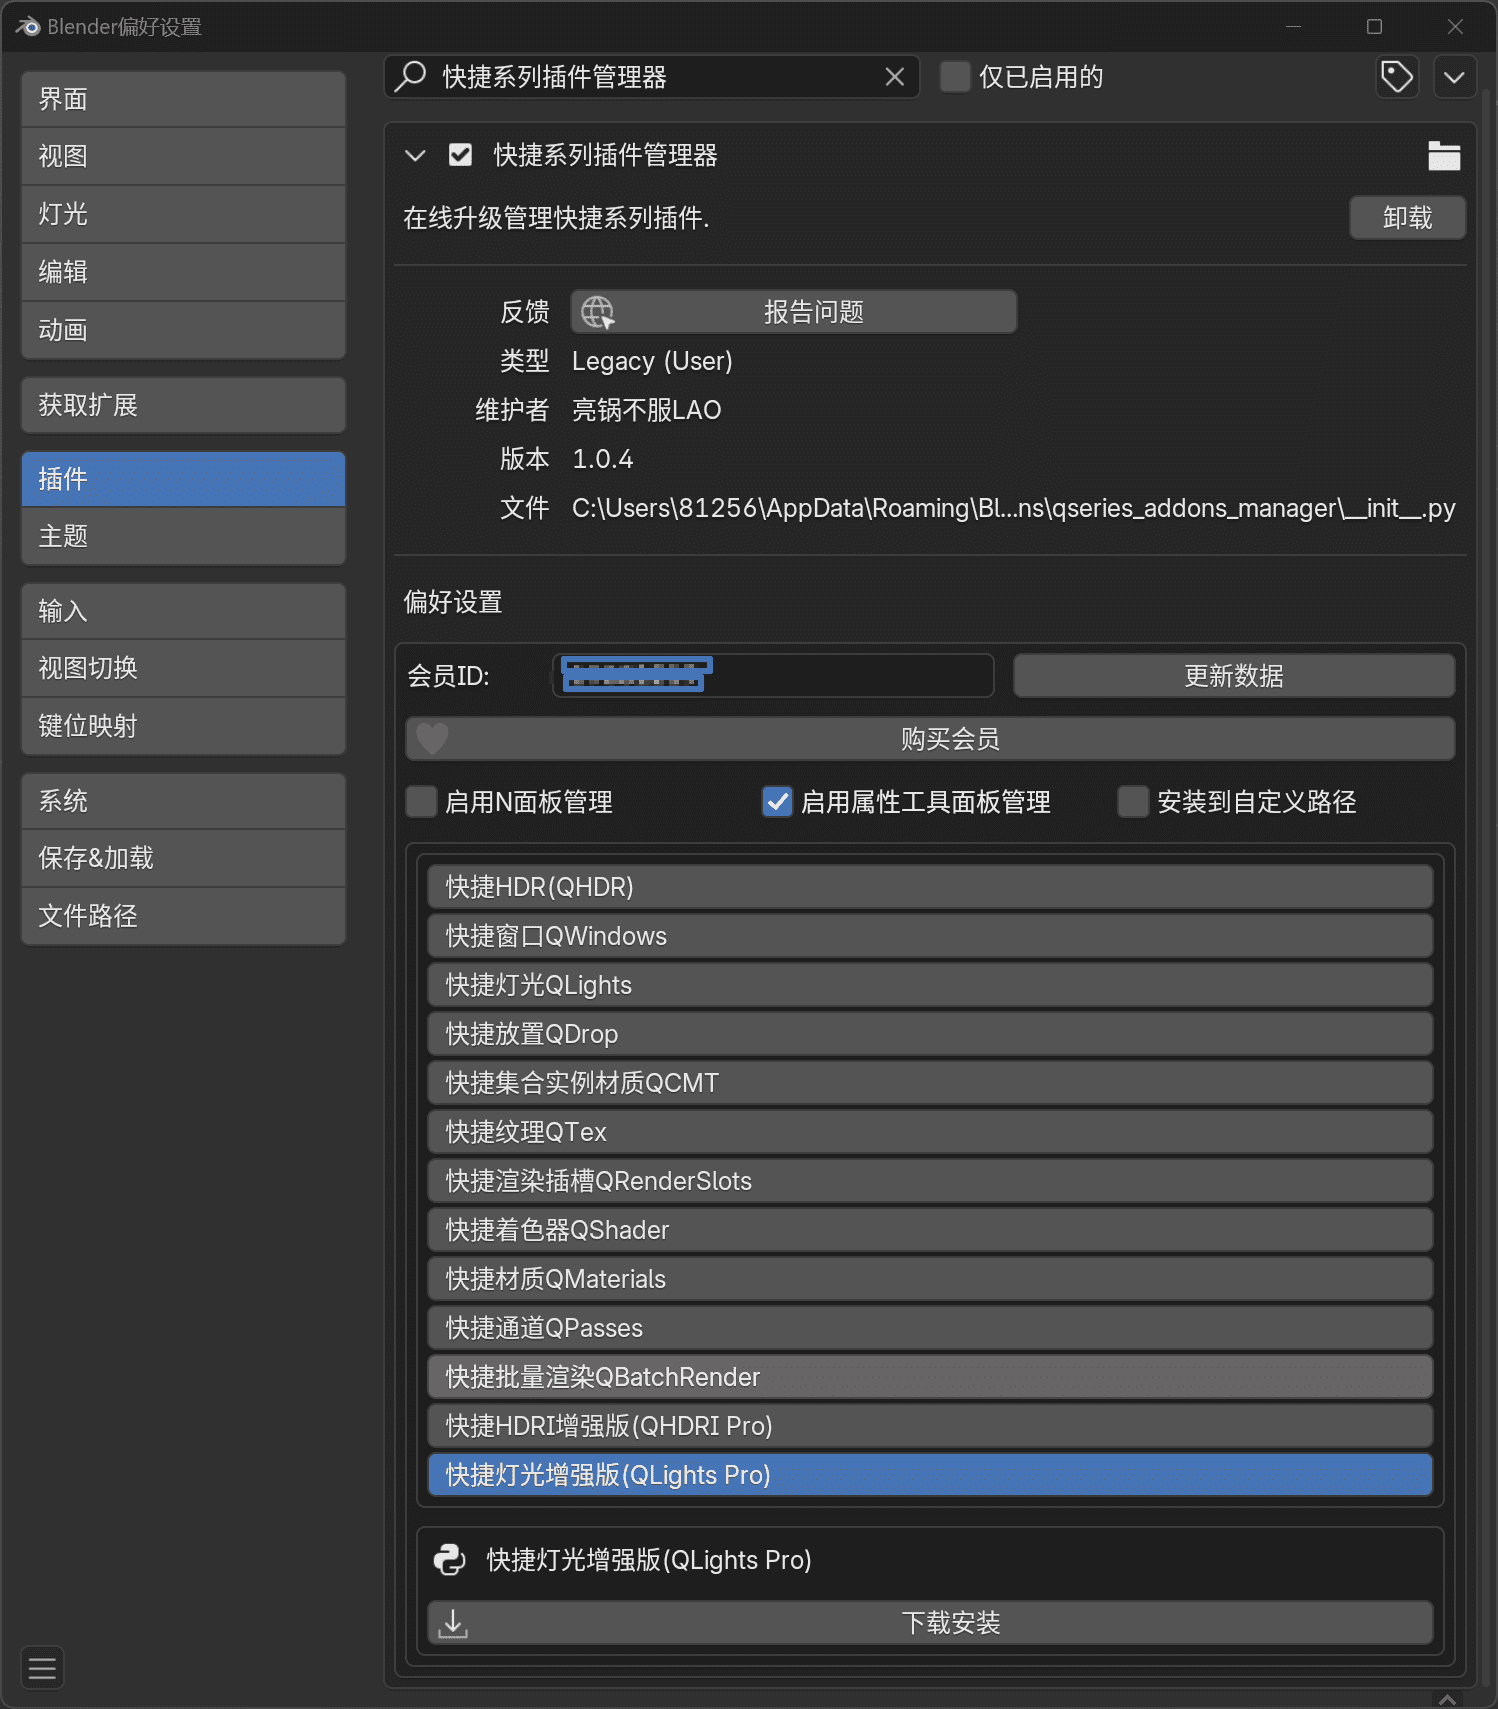Viewport: 1498px width, 1709px height.
Task: Uncheck 启用属性工具面板管理
Action: tap(777, 802)
